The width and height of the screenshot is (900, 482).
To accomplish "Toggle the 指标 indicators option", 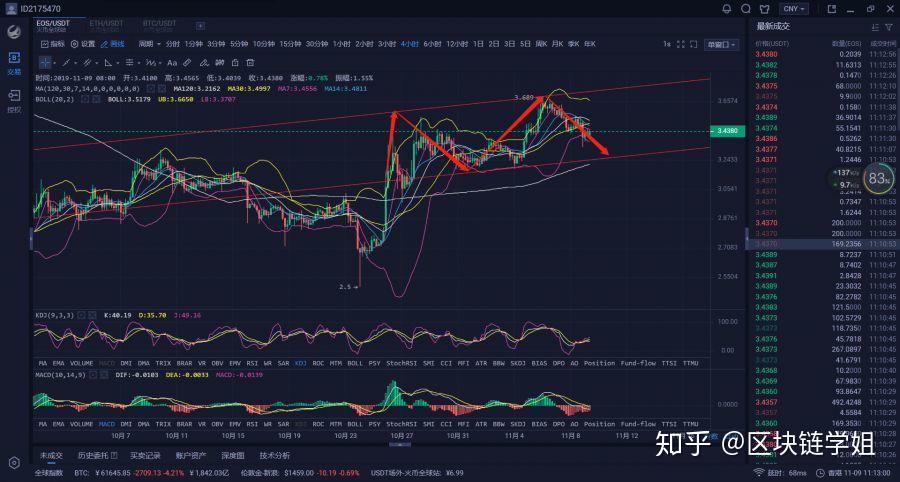I will (x=51, y=44).
